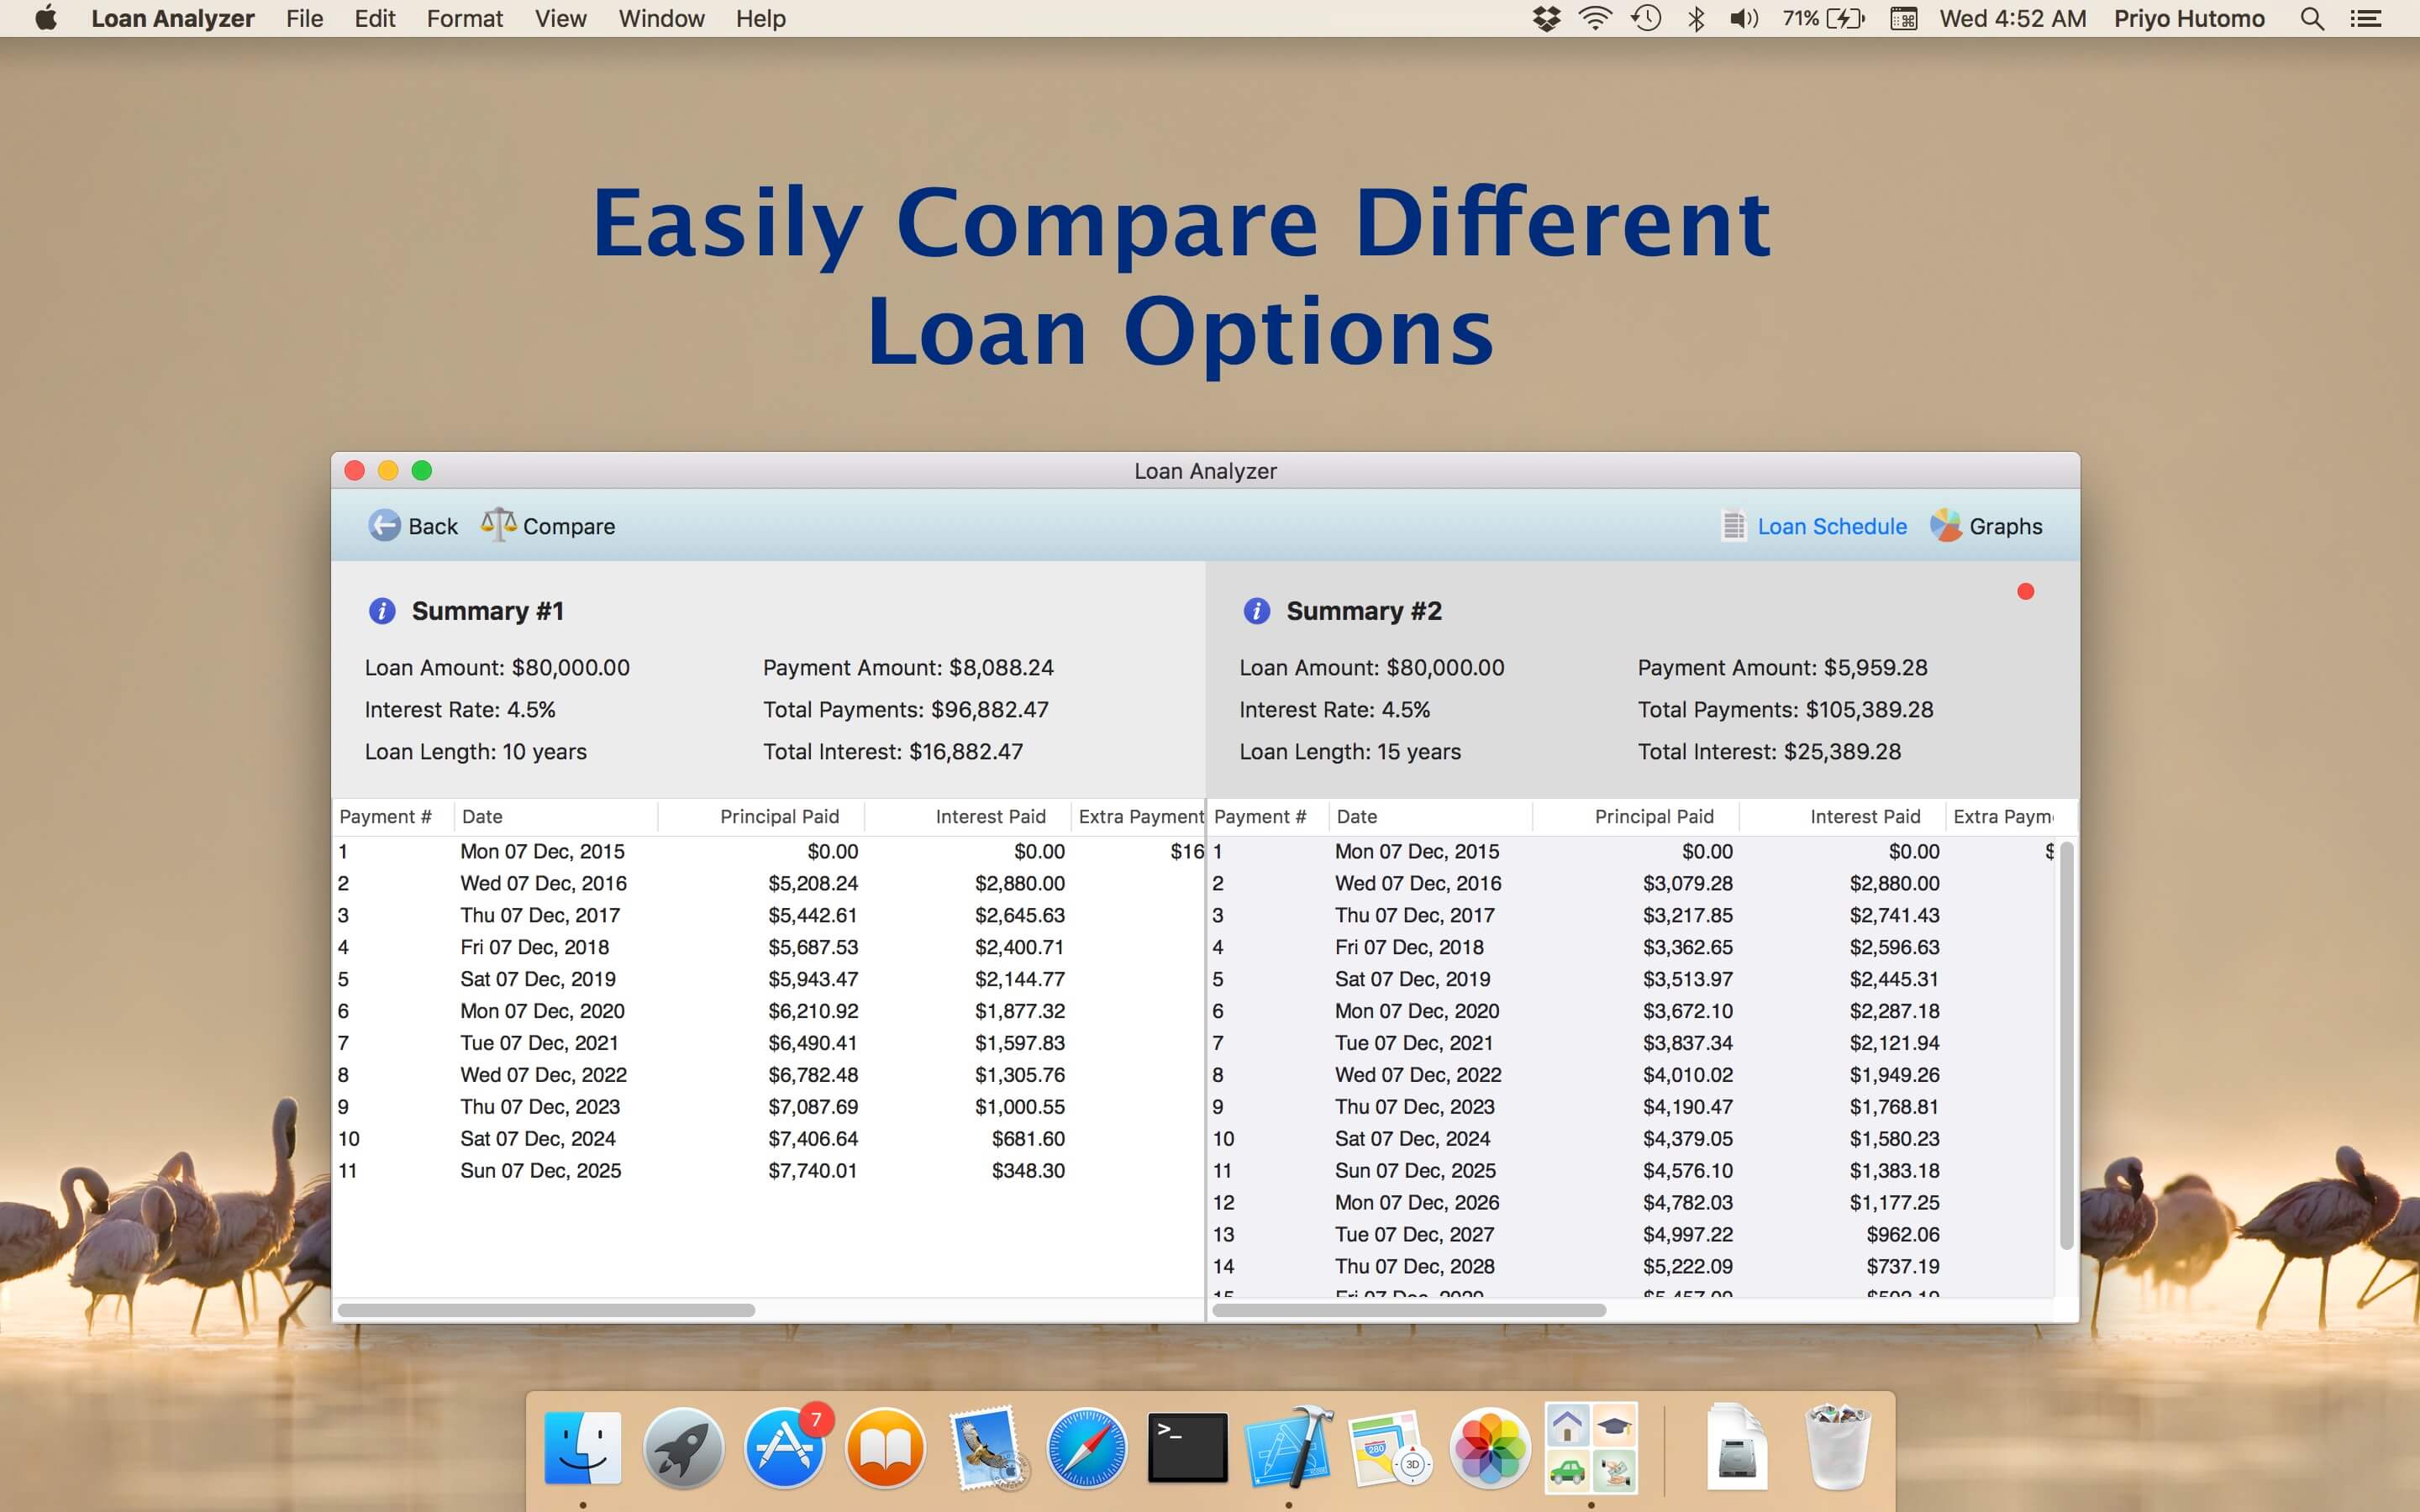Open the Format menu
The height and width of the screenshot is (1512, 2420).
[x=464, y=19]
